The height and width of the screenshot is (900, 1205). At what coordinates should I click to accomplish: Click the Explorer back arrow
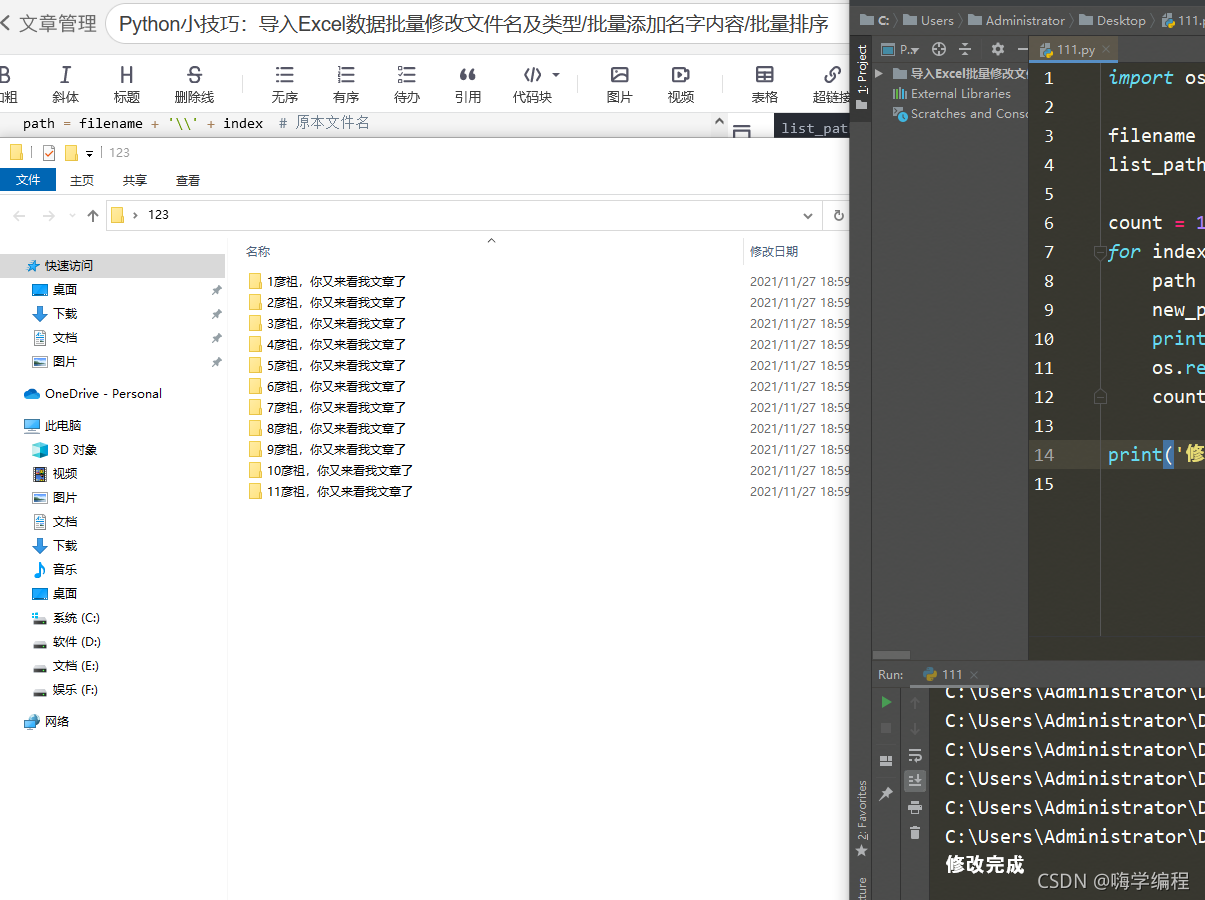(x=19, y=215)
